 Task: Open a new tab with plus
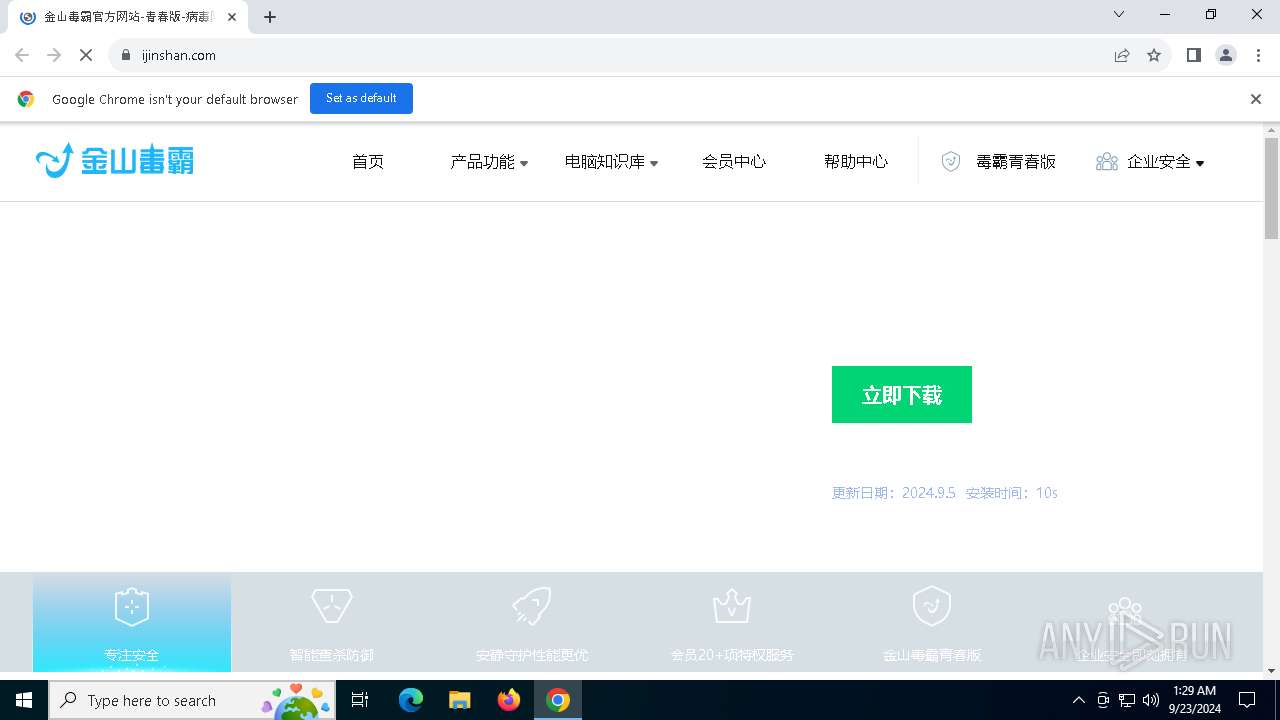(x=270, y=17)
